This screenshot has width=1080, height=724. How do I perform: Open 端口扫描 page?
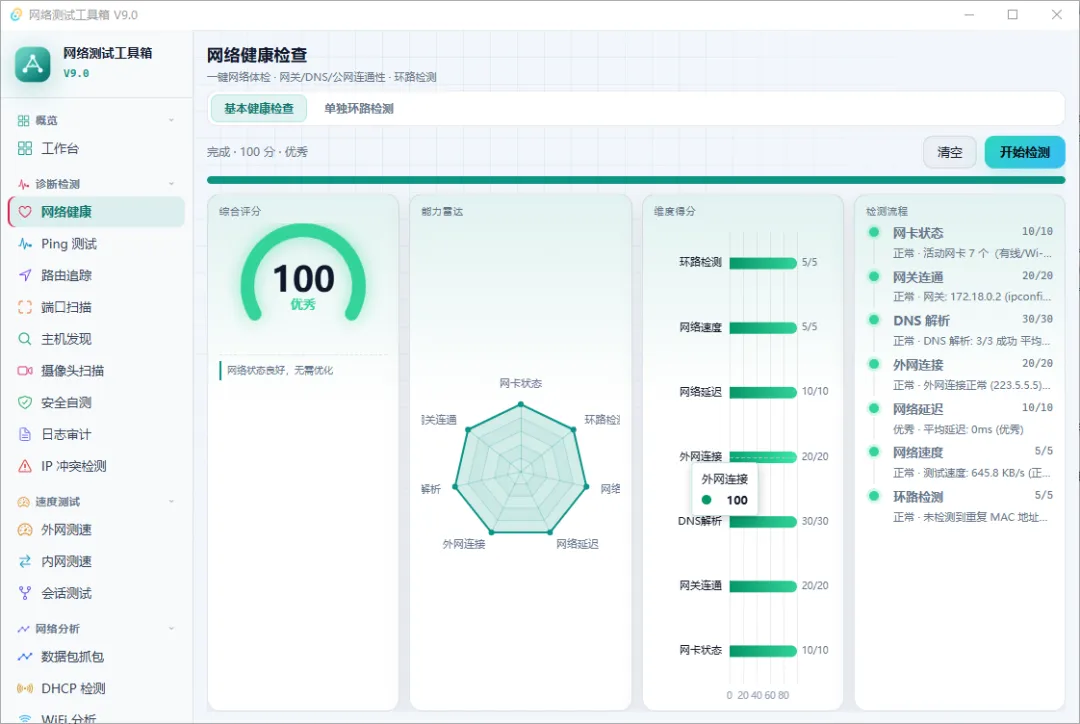point(96,307)
